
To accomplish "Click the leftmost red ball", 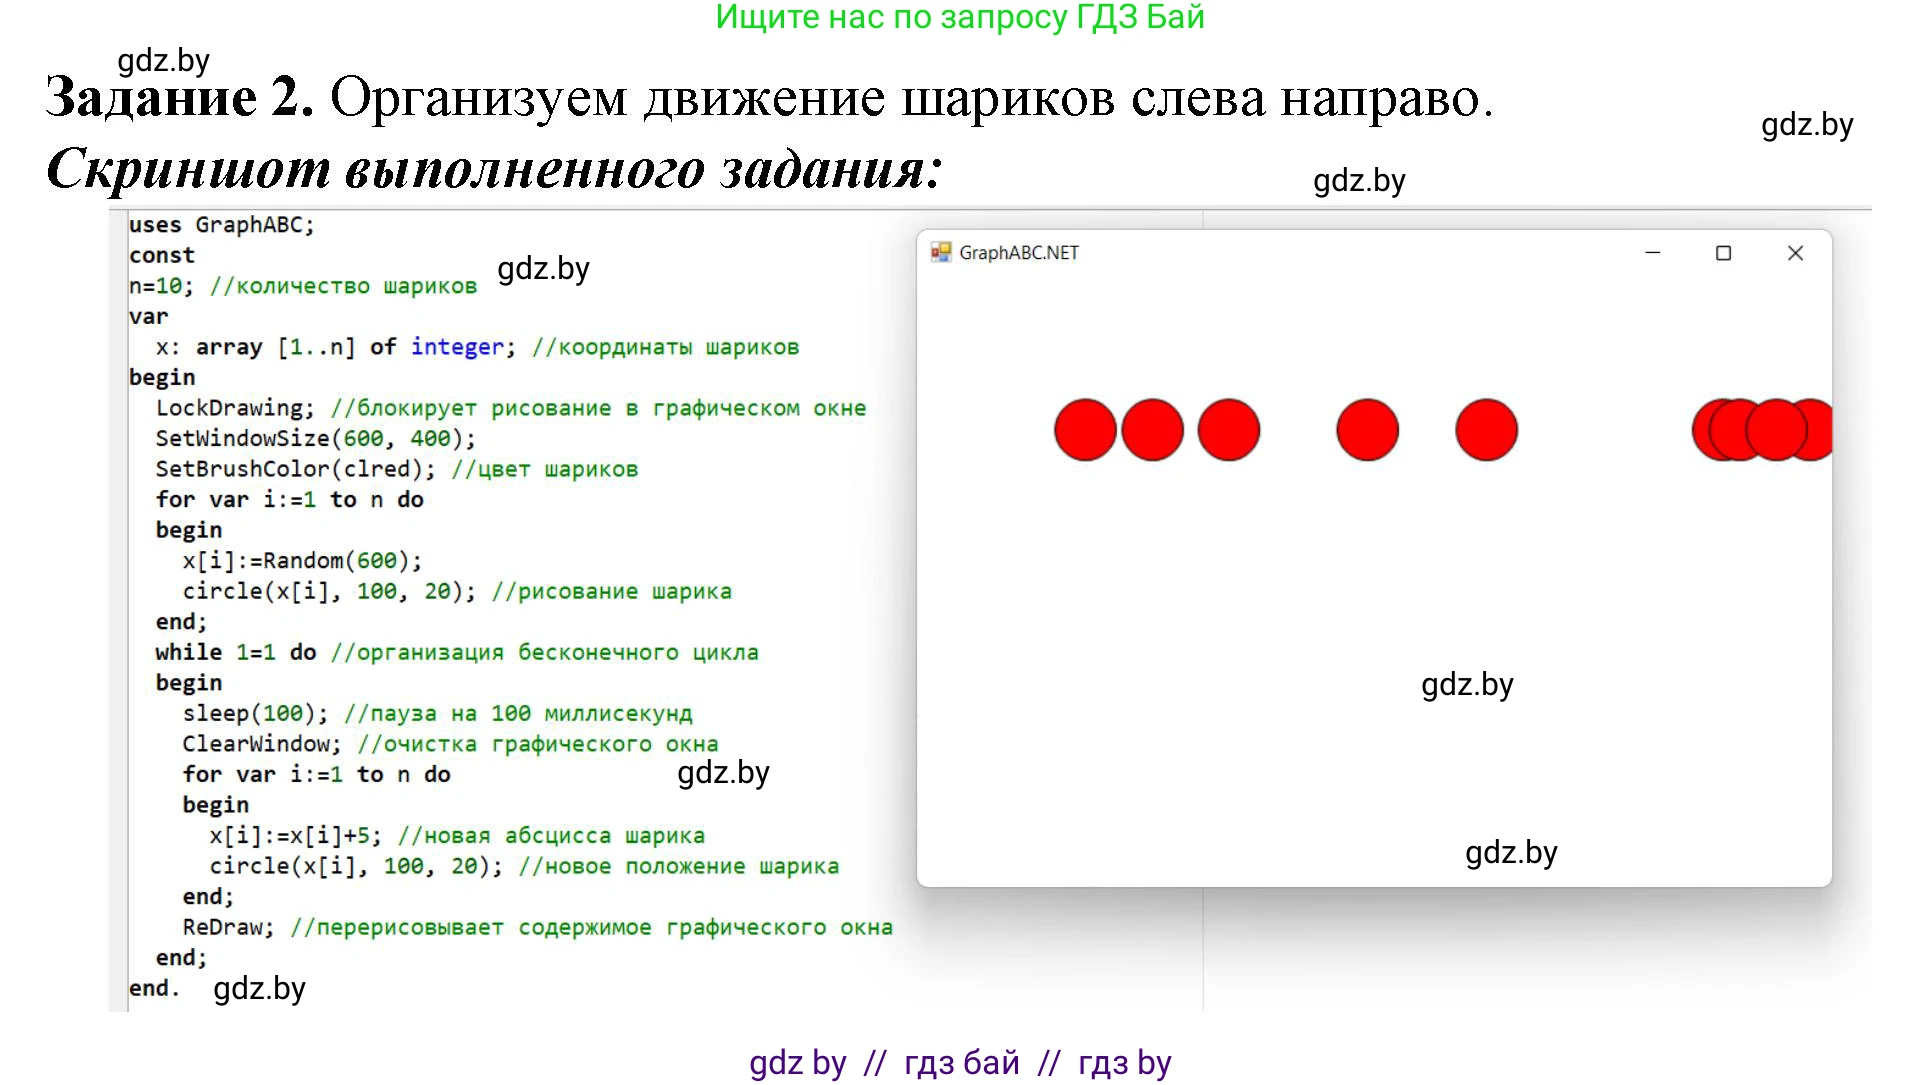I will [1085, 430].
